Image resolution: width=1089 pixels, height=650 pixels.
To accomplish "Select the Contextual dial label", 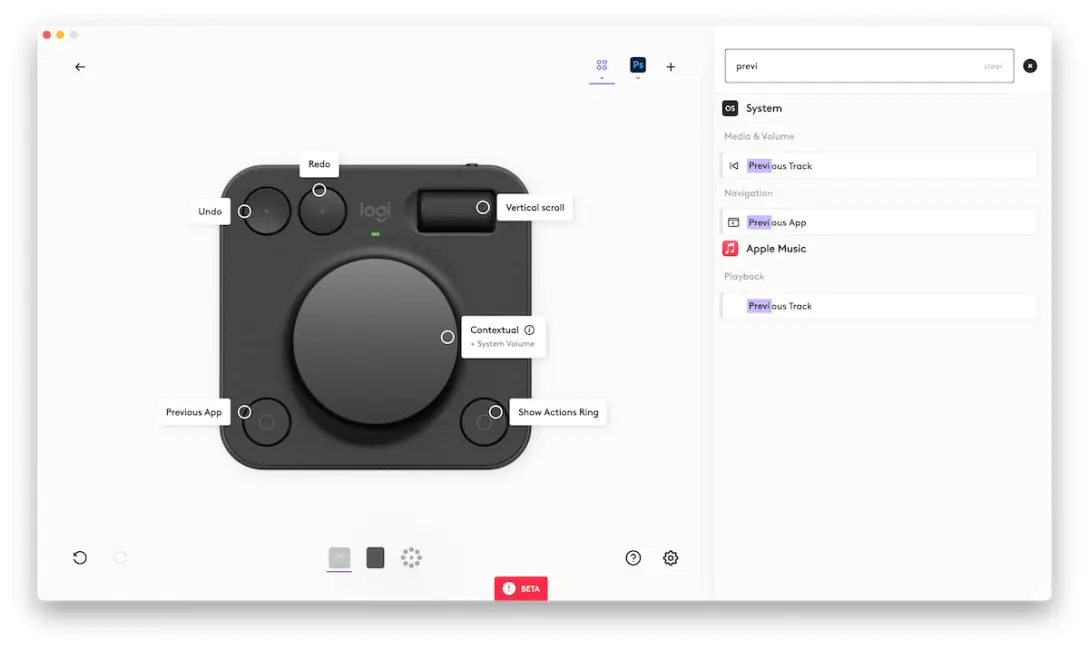I will (504, 337).
